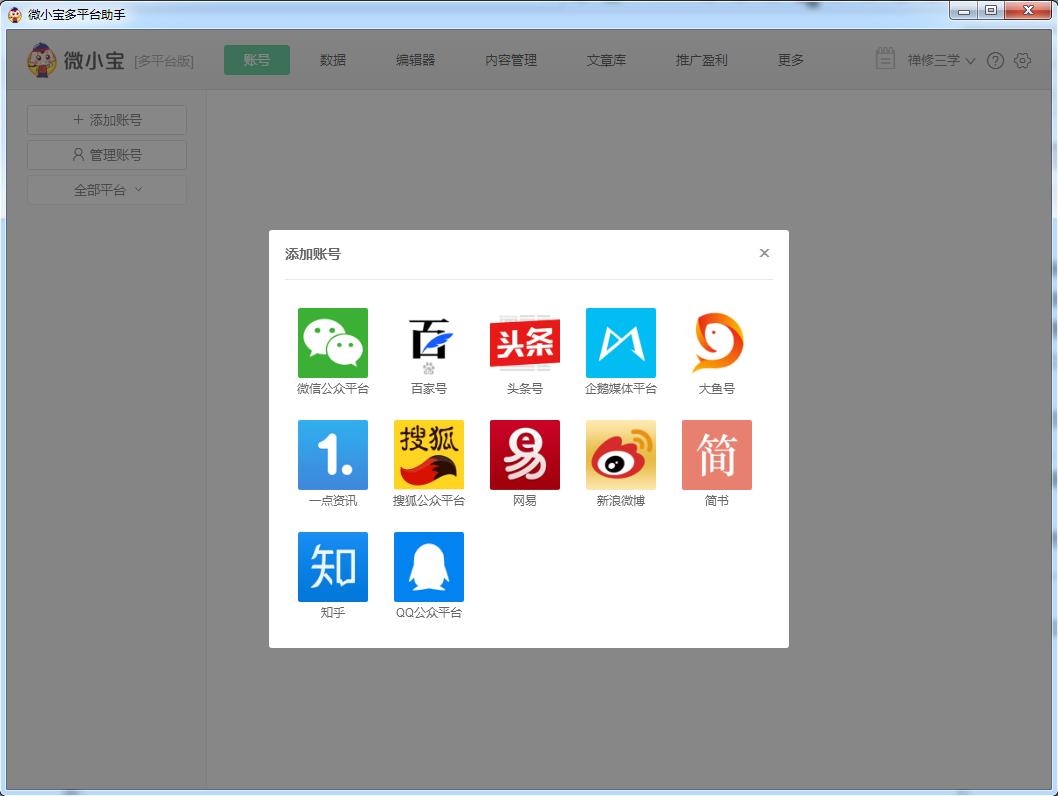This screenshot has height=796, width=1058.
Task: Expand the 全部平台 platform filter dropdown
Action: point(107,190)
